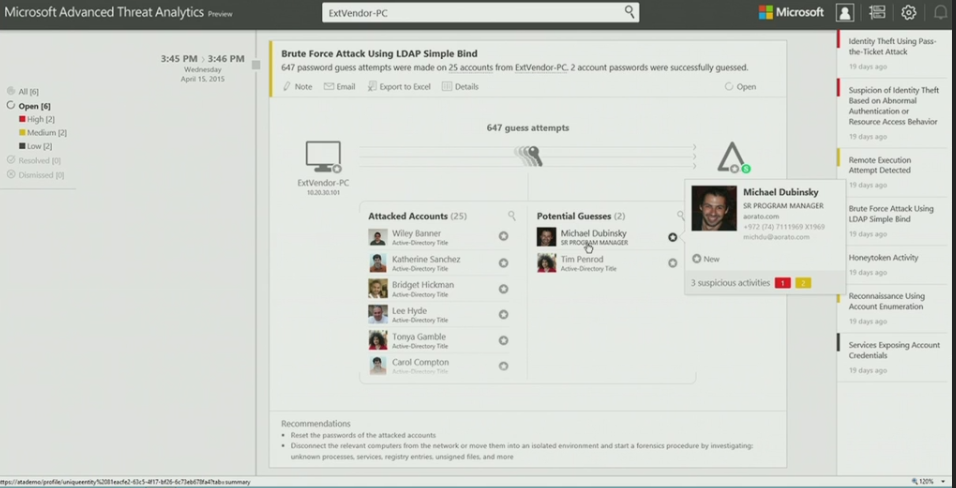This screenshot has height=488, width=956.
Task: Click the ExtVendor-PC computer icon
Action: (x=323, y=157)
